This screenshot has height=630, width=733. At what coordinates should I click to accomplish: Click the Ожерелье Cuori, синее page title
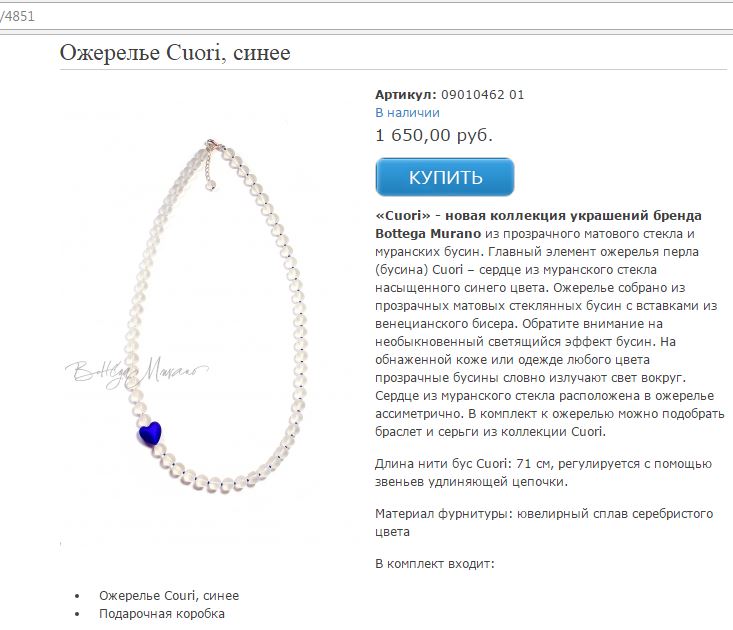click(175, 52)
